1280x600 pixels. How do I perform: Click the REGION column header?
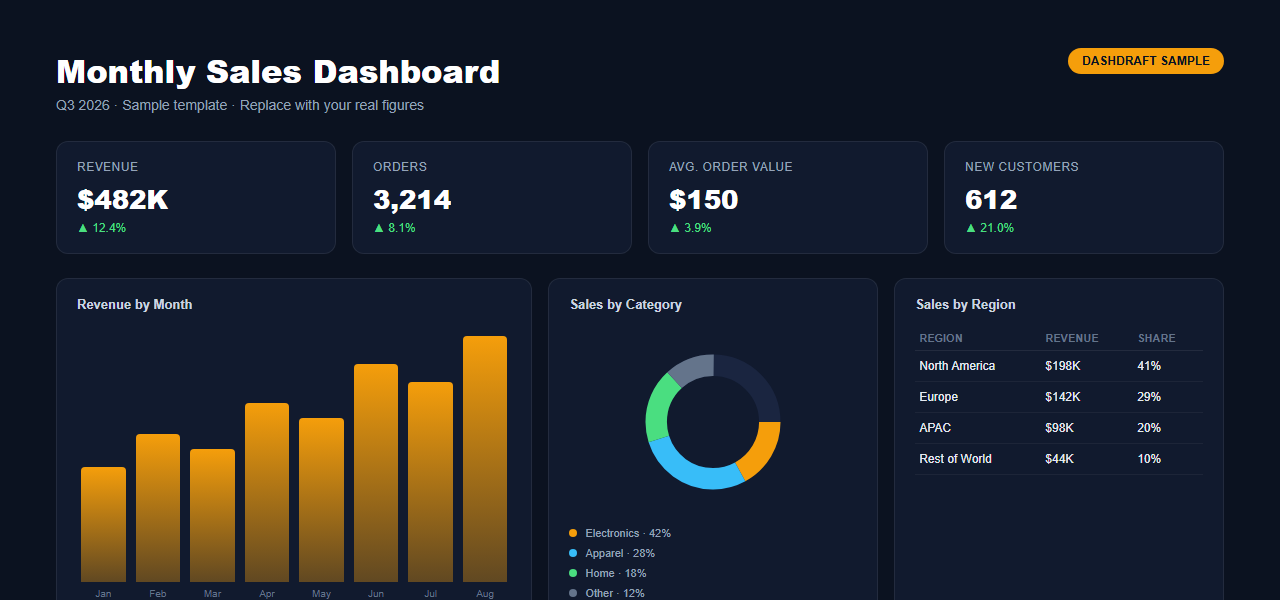pyautogui.click(x=941, y=338)
